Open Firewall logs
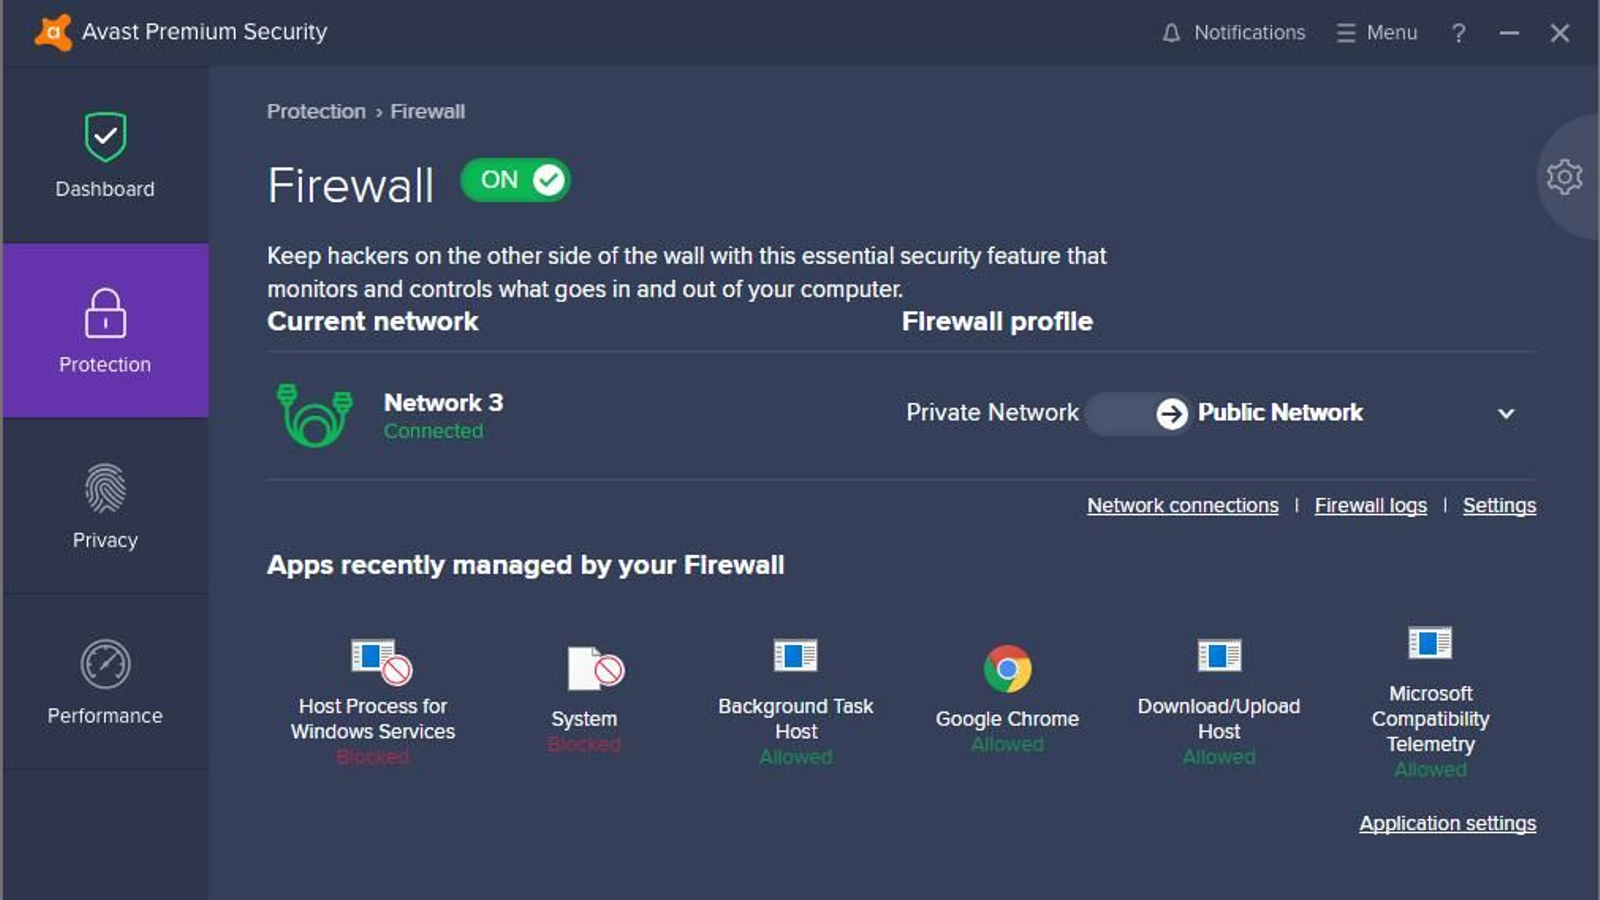This screenshot has height=900, width=1600. pyautogui.click(x=1370, y=505)
